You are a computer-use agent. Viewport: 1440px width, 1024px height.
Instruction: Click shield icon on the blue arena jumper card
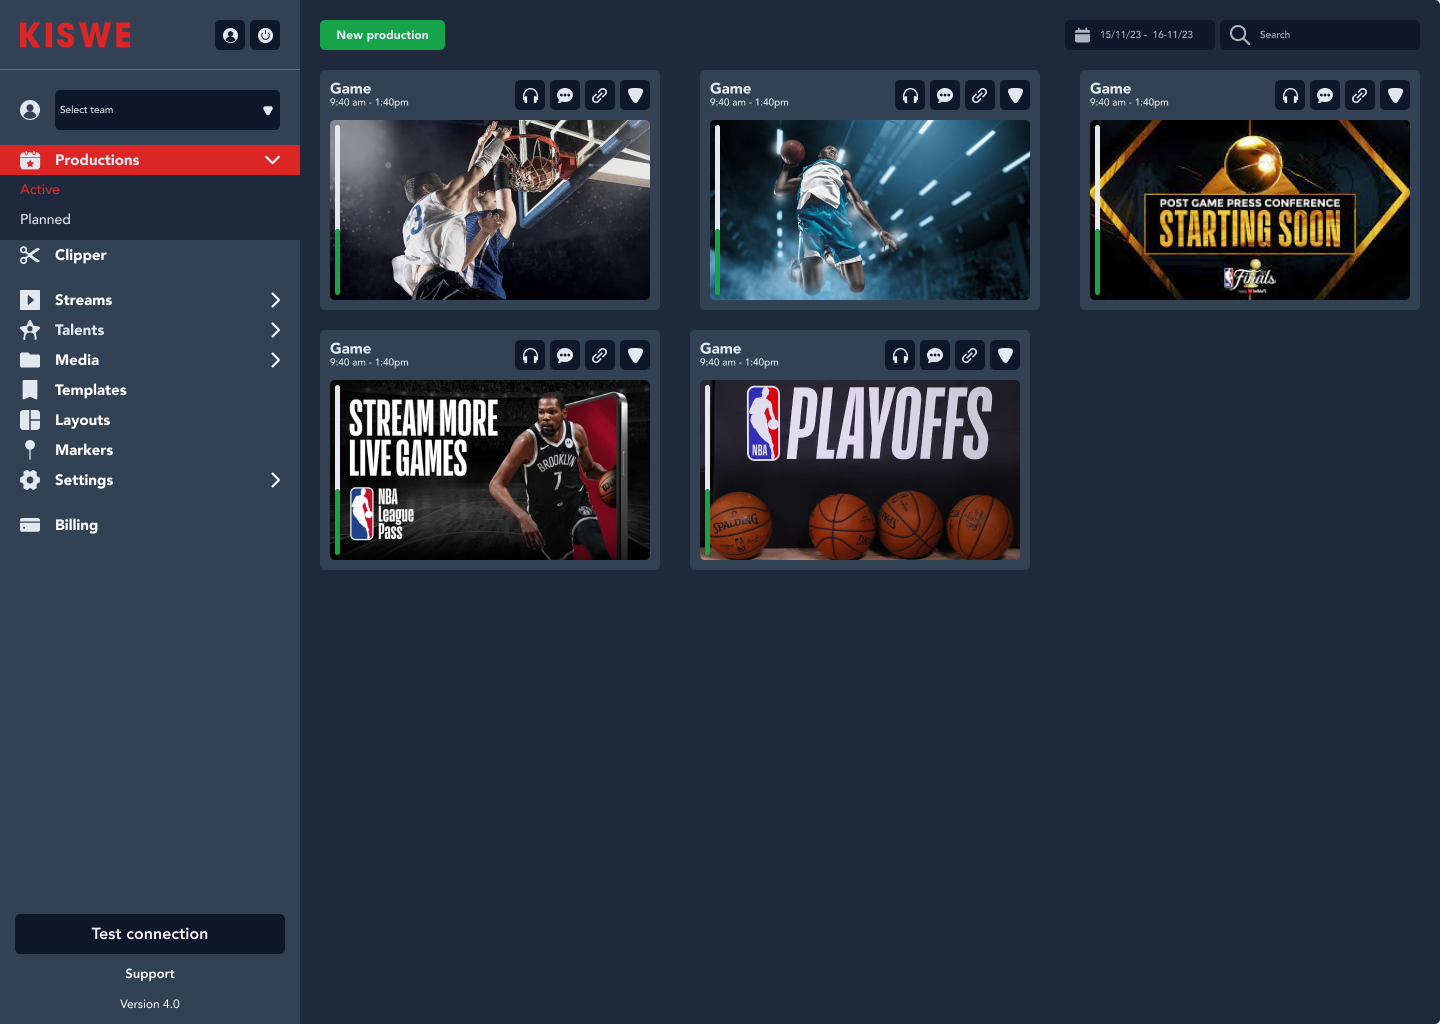pos(1015,95)
